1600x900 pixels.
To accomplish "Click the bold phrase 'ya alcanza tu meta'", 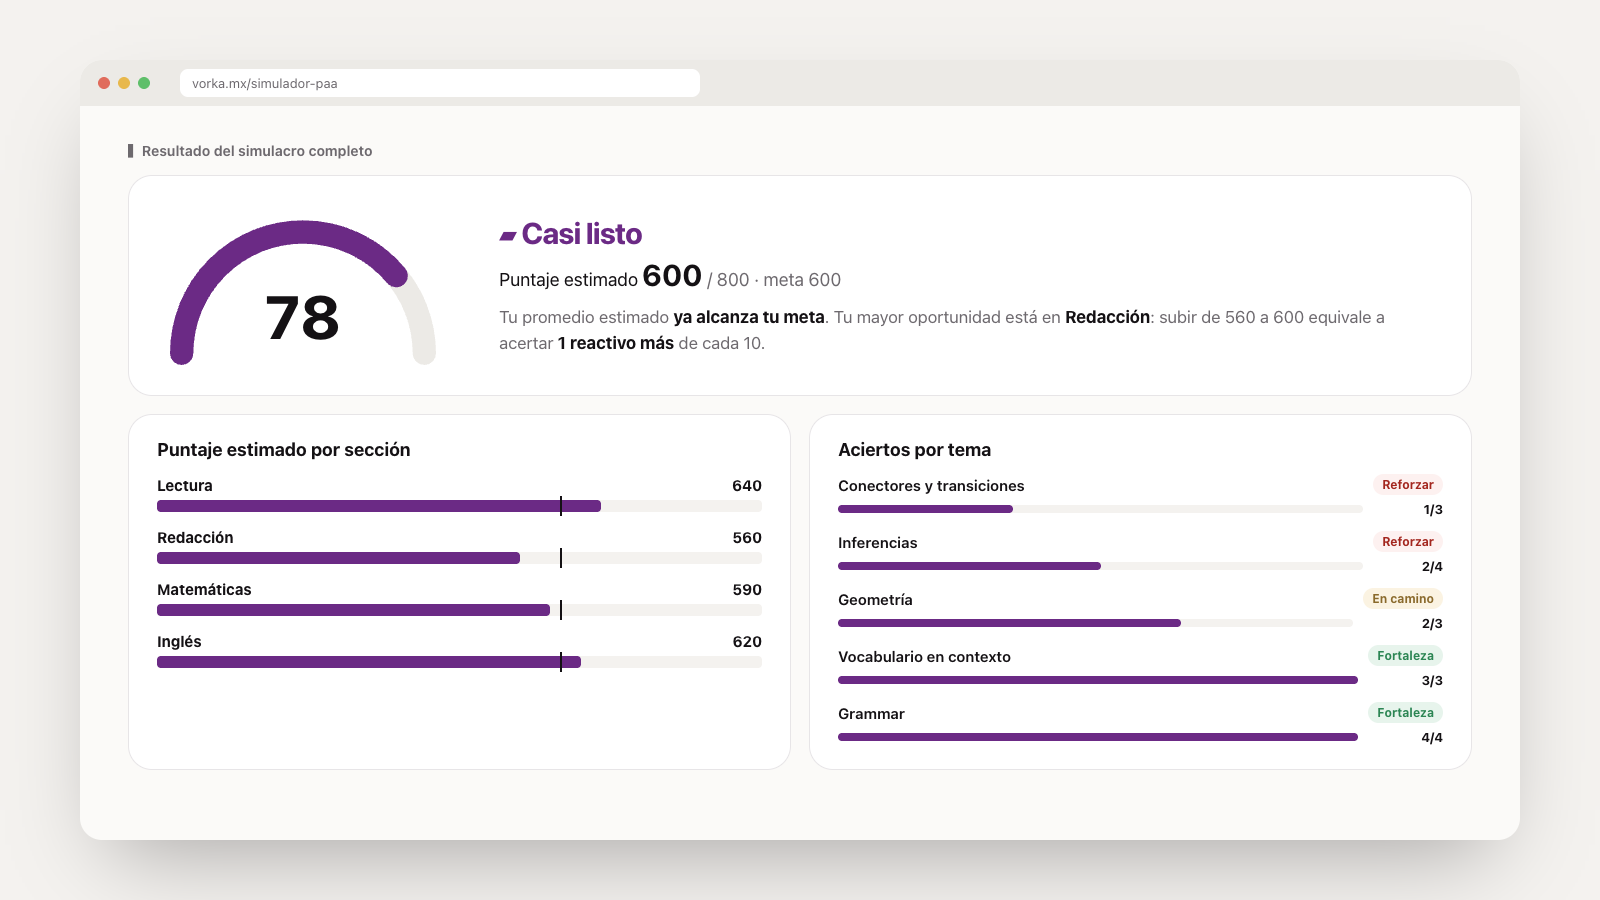I will click(749, 317).
